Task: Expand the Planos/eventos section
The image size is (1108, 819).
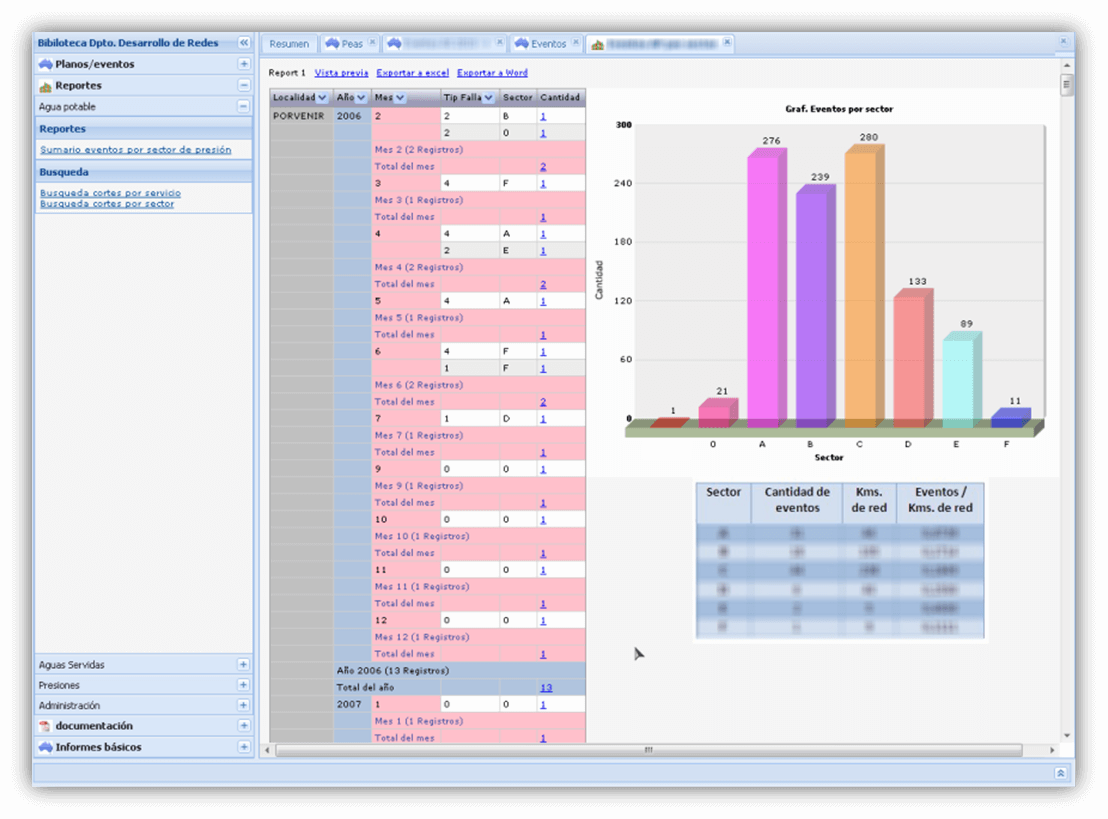Action: [243, 64]
